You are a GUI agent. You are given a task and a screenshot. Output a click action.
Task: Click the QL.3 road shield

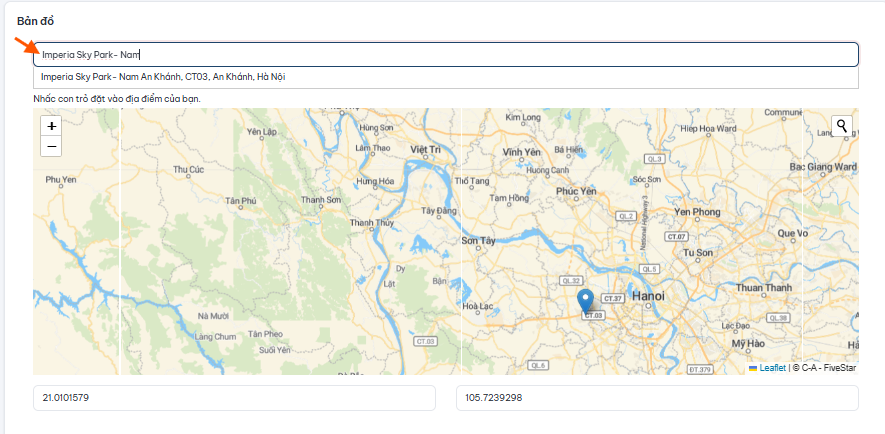(655, 159)
